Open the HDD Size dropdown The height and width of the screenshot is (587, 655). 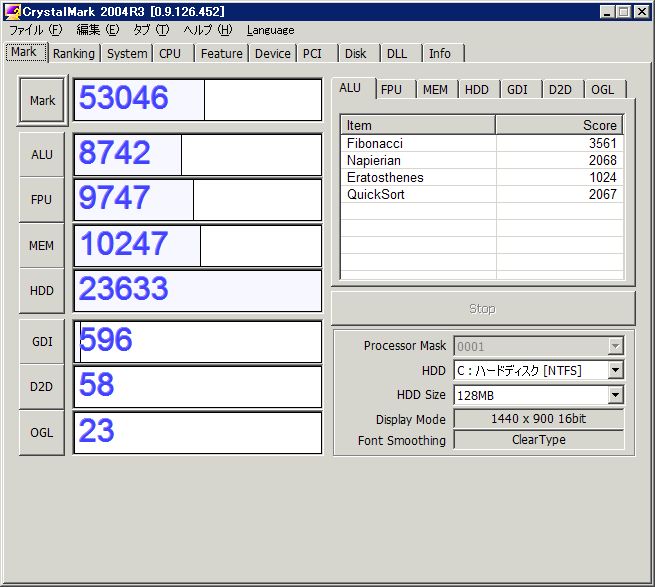click(615, 395)
